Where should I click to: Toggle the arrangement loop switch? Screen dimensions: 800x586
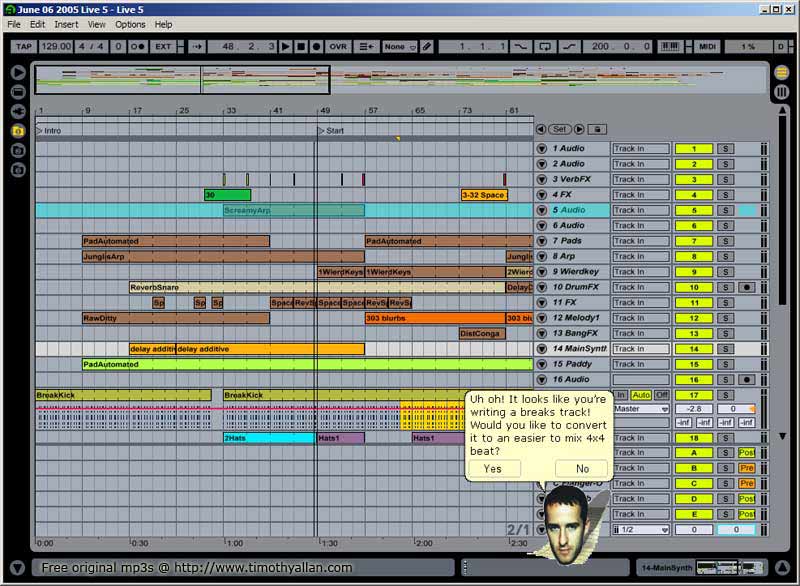tap(544, 47)
